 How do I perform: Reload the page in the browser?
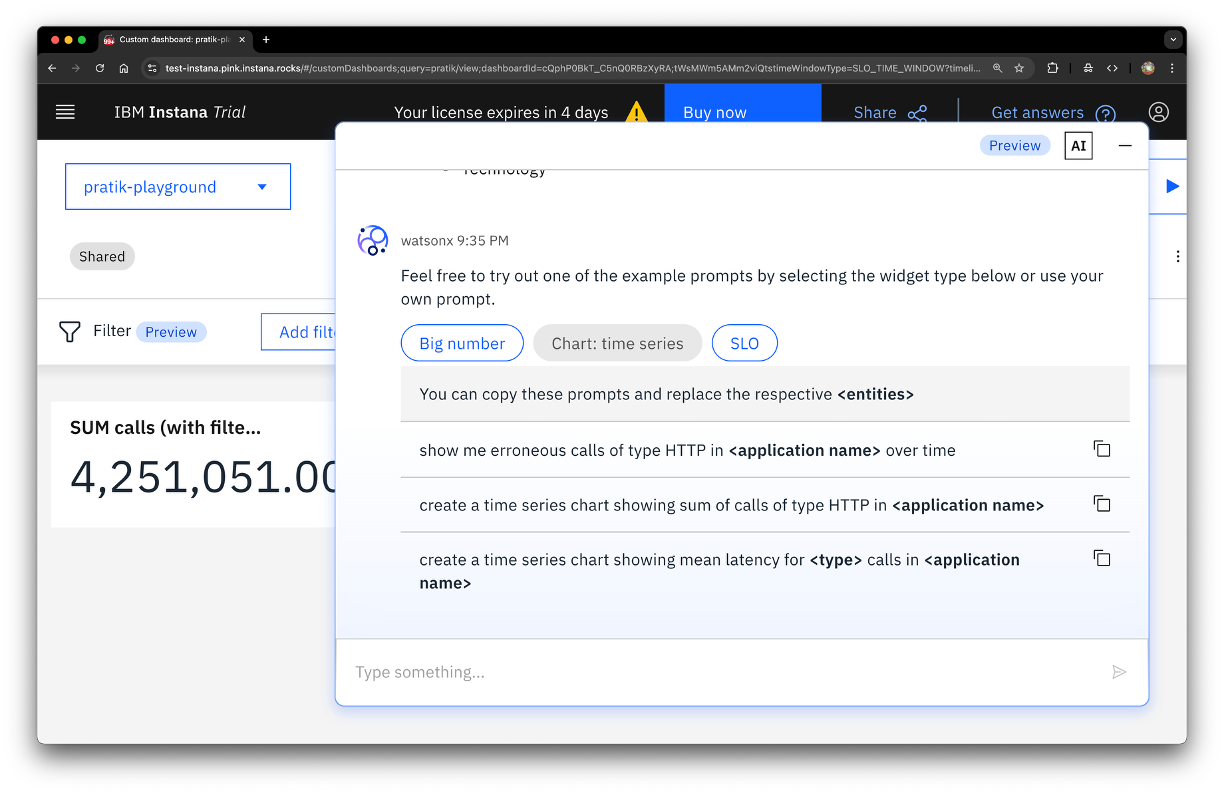pos(100,68)
